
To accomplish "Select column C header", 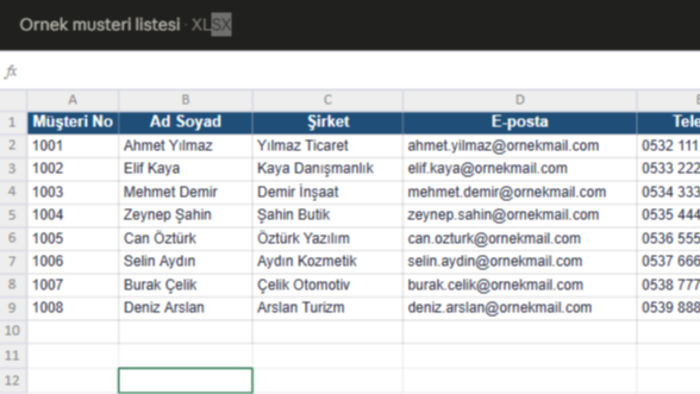I will coord(328,100).
